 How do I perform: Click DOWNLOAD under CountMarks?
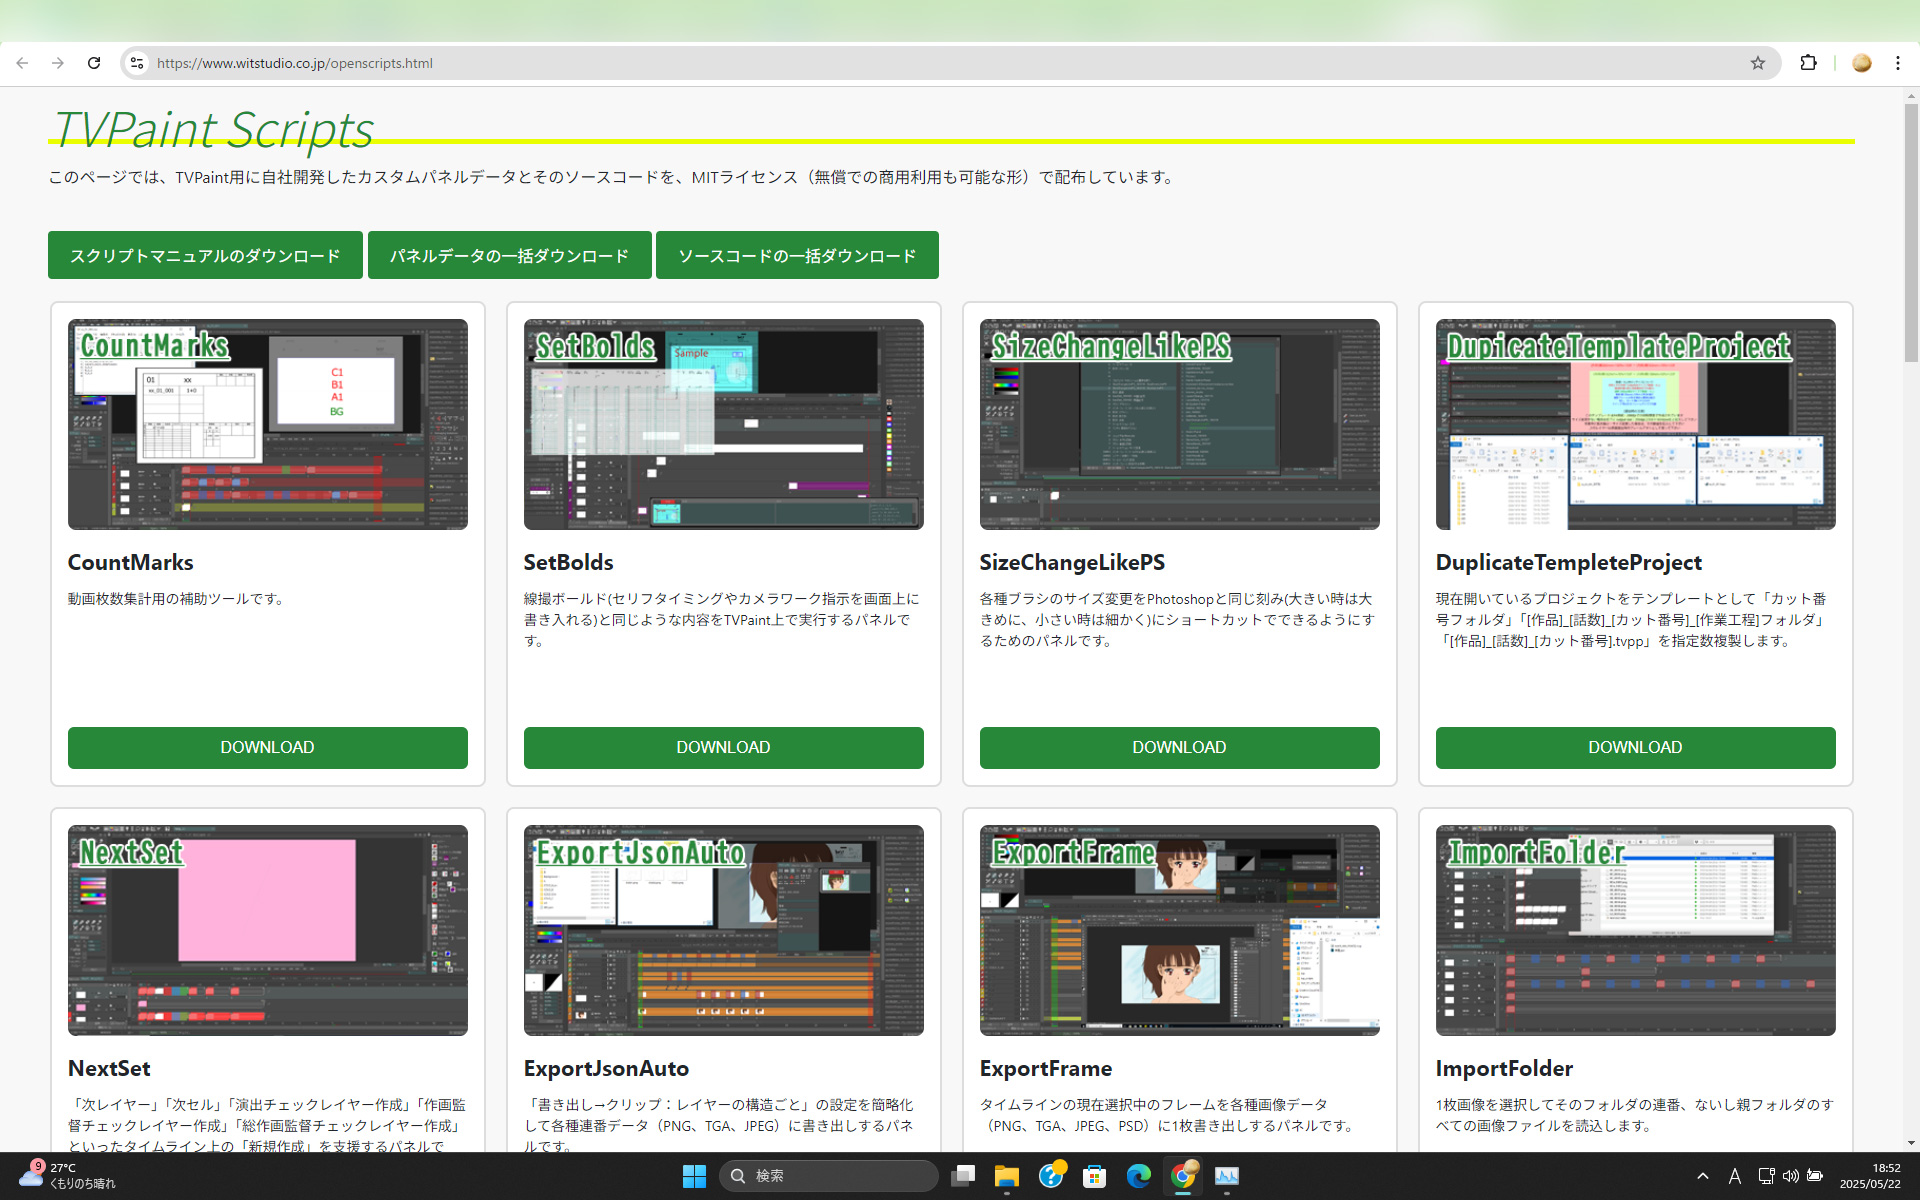(x=268, y=748)
